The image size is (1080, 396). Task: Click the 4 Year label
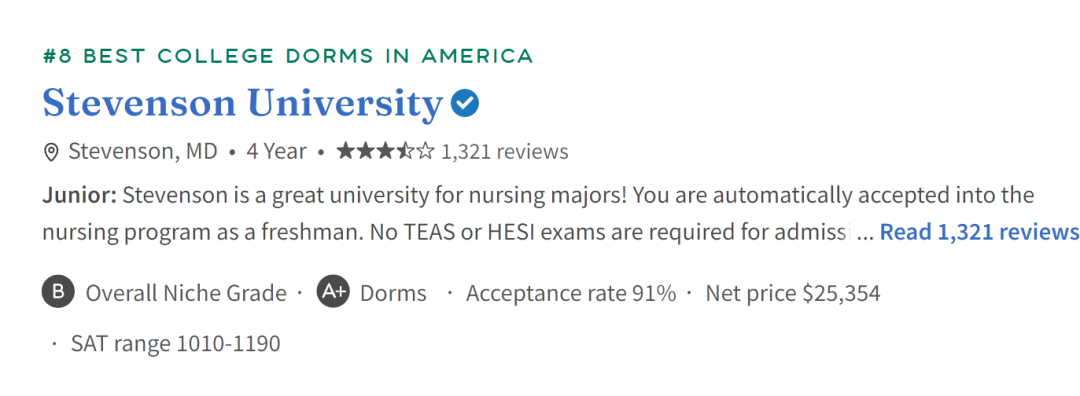[x=276, y=152]
